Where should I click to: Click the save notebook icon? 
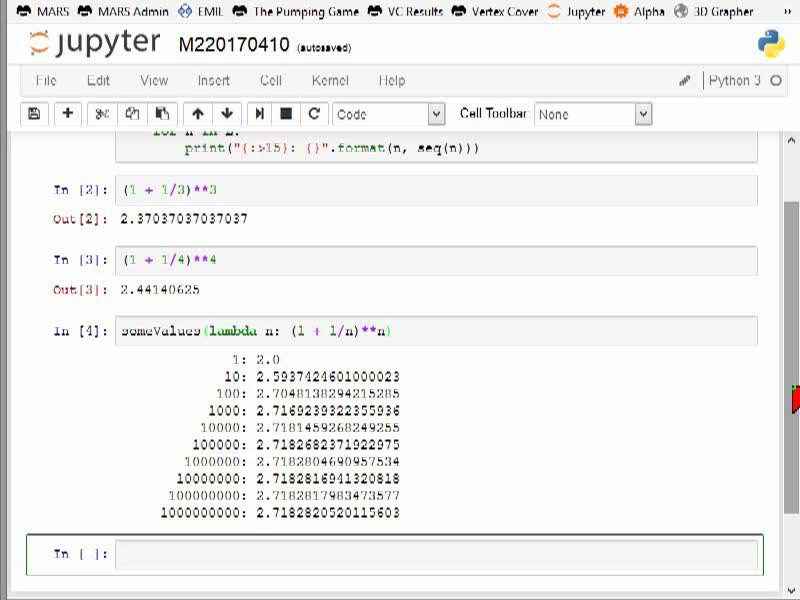click(x=34, y=114)
